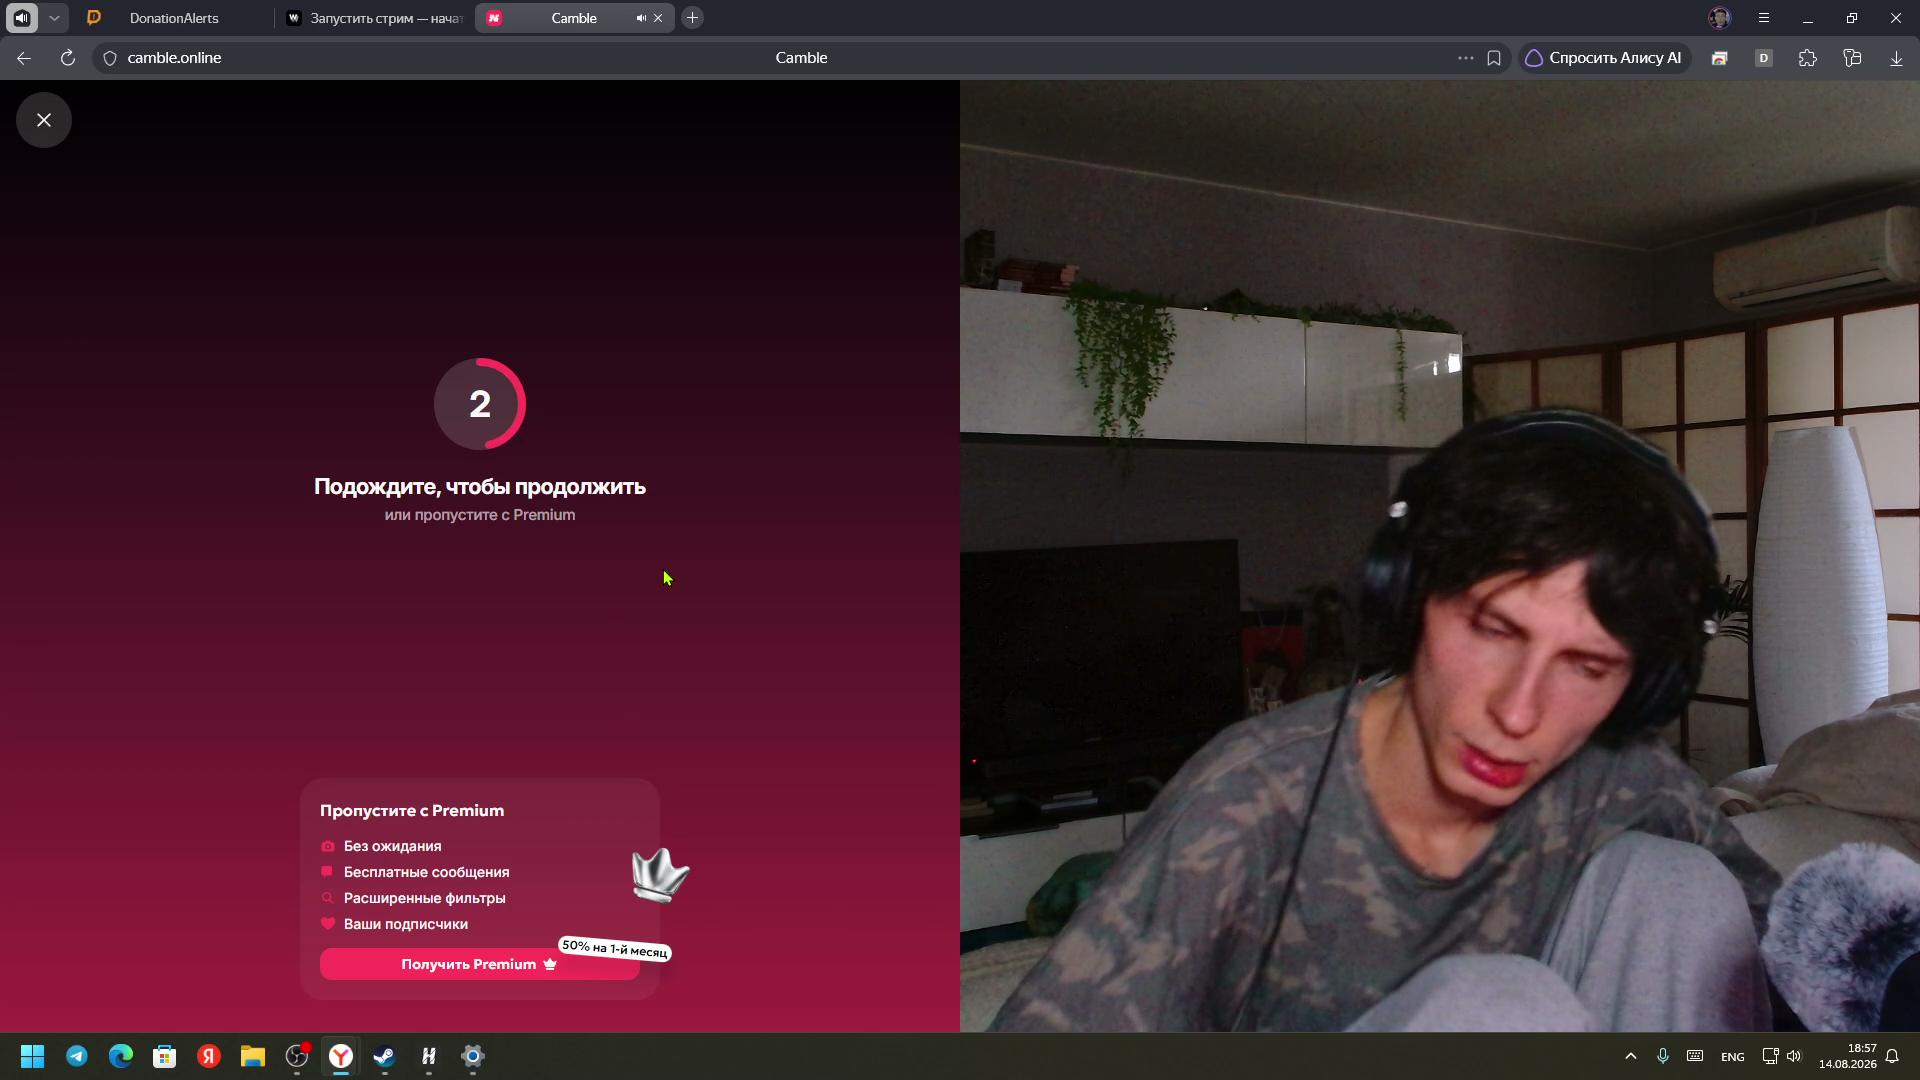Click the "Бесплатные сообщения" feature line

(x=415, y=872)
